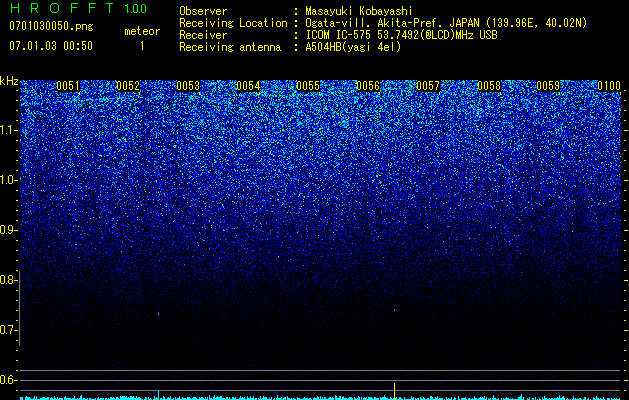This screenshot has width=629, height=400.
Task: Click the 0057 time marker
Action: click(x=428, y=86)
